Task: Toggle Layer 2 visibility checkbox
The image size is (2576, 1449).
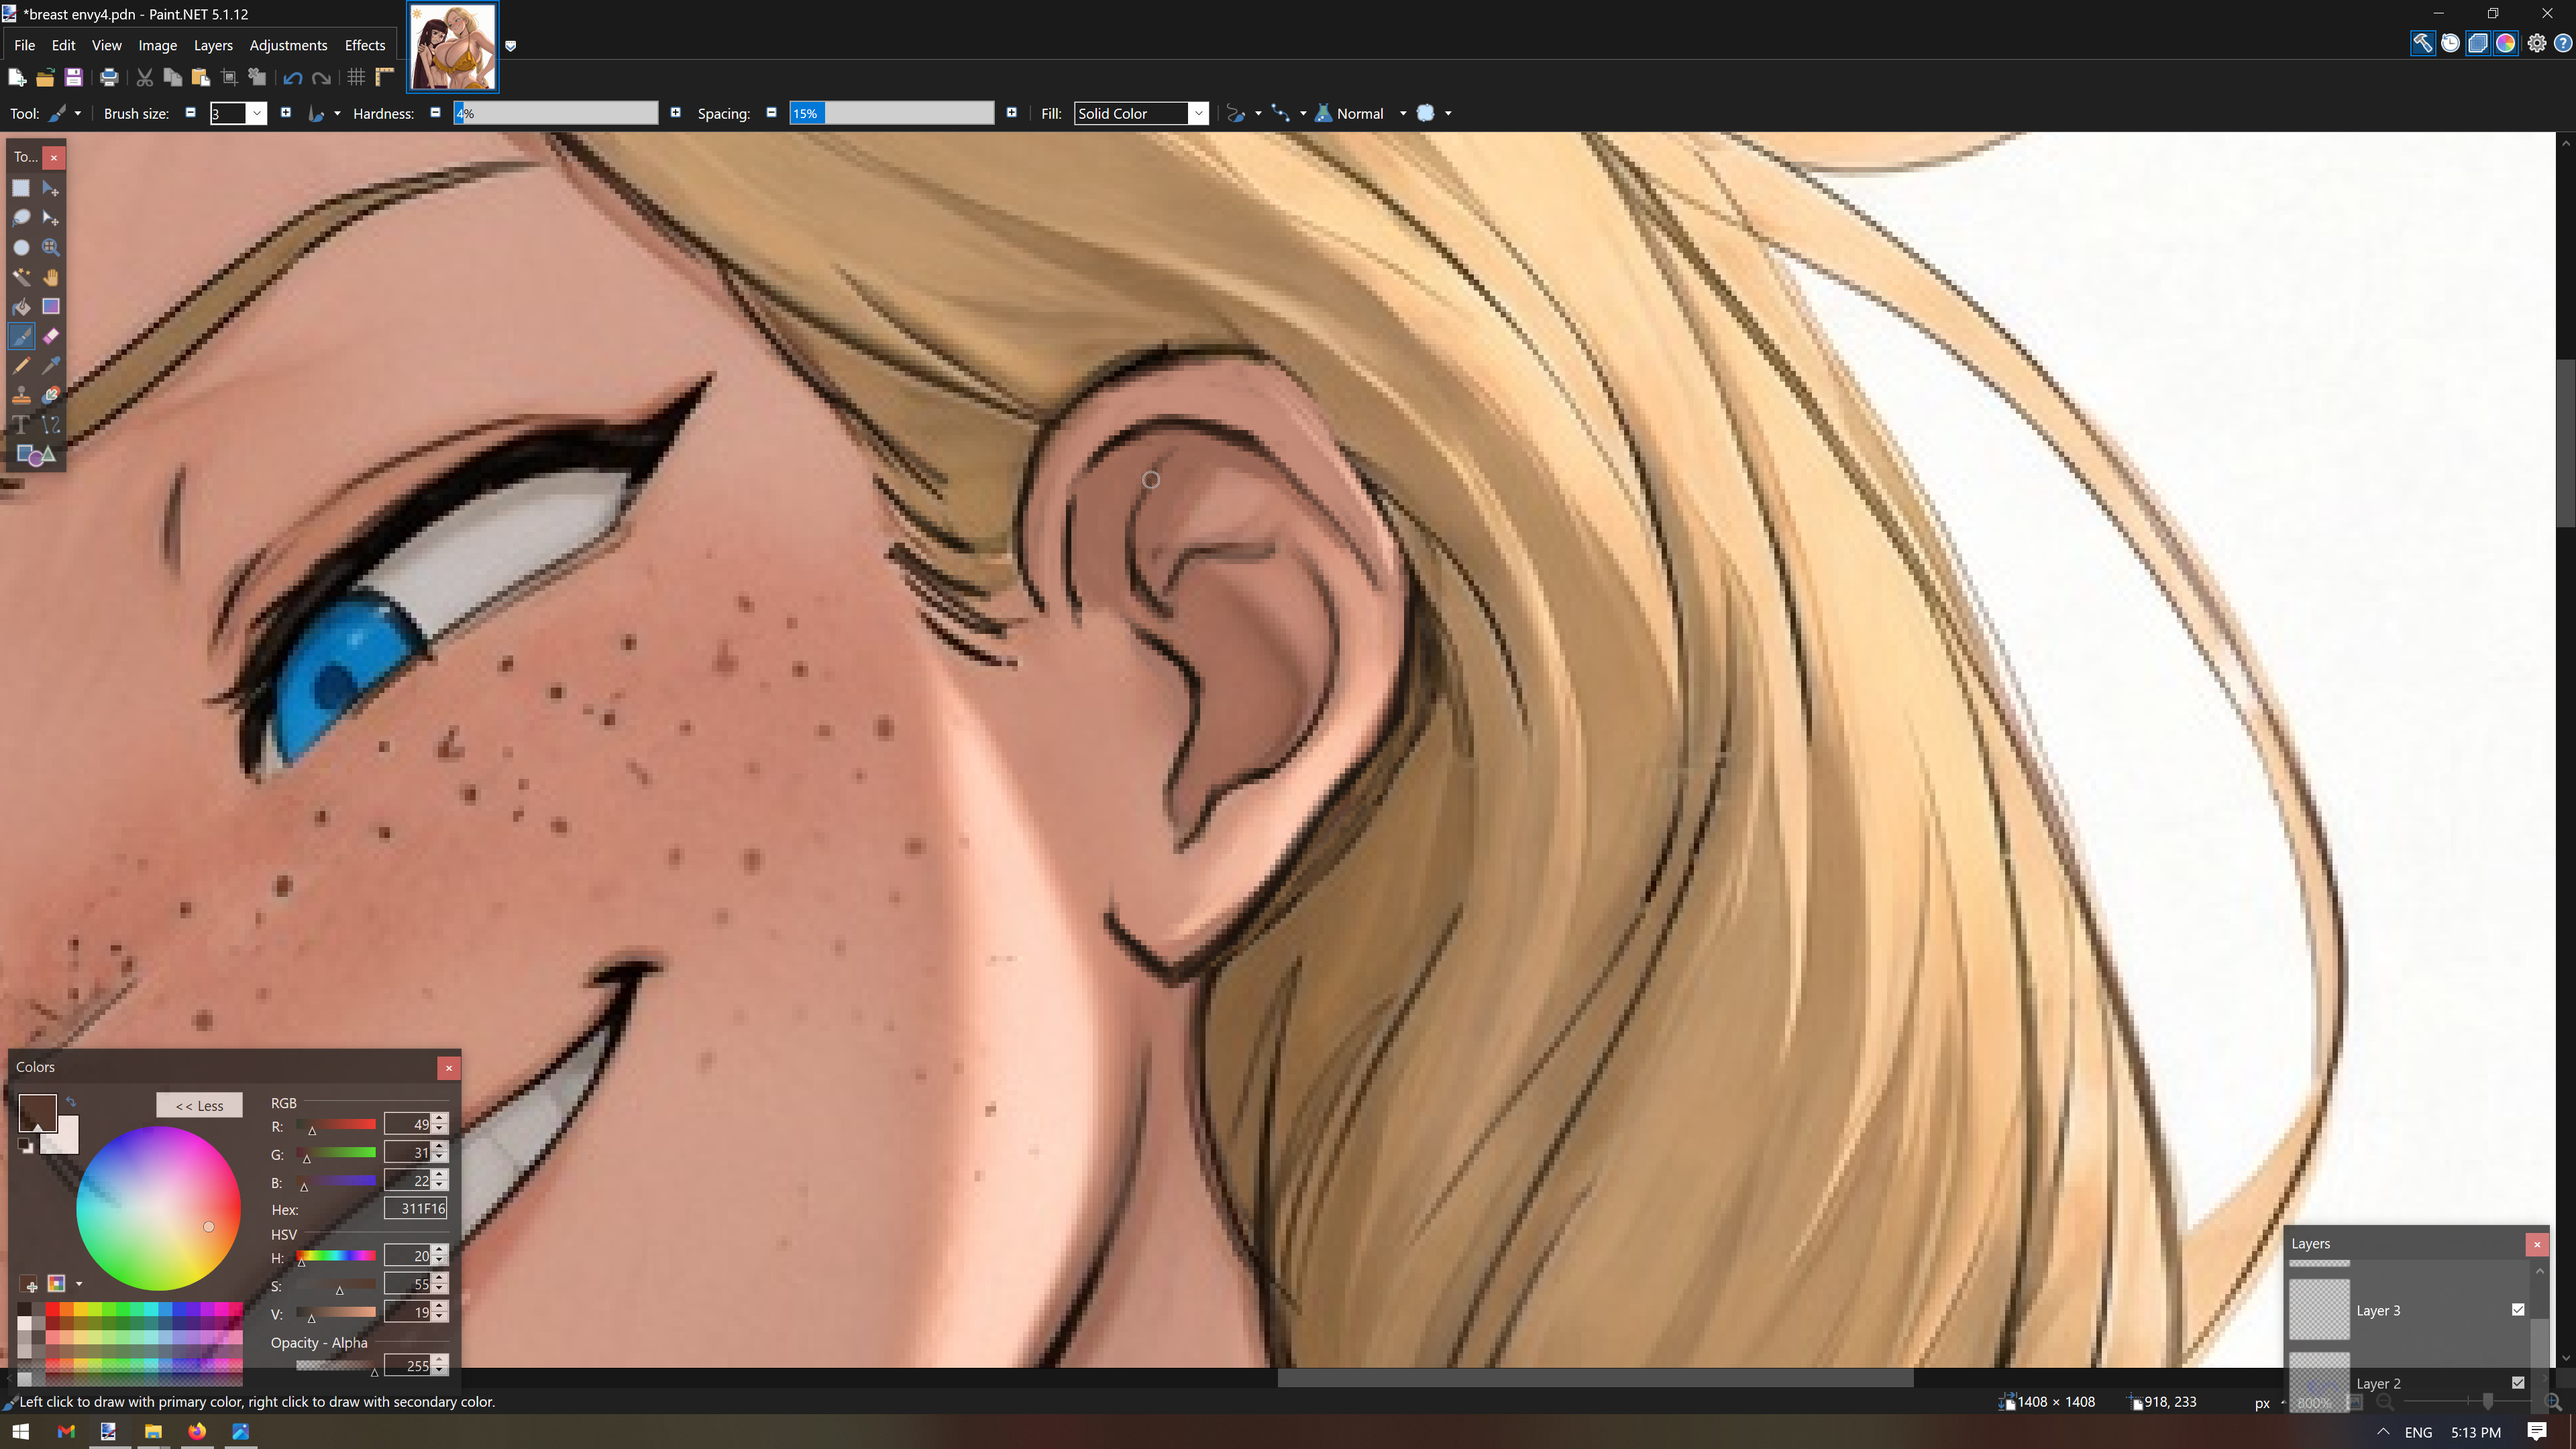Action: [2518, 1383]
